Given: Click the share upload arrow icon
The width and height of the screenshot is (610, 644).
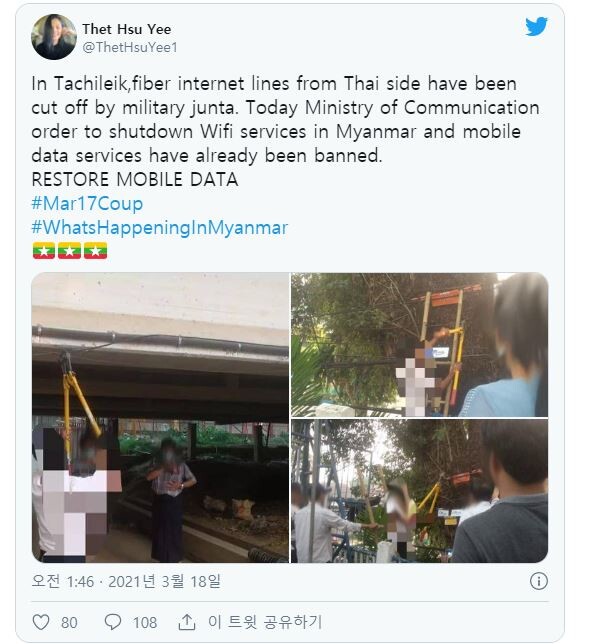Looking at the screenshot, I should click(x=186, y=622).
